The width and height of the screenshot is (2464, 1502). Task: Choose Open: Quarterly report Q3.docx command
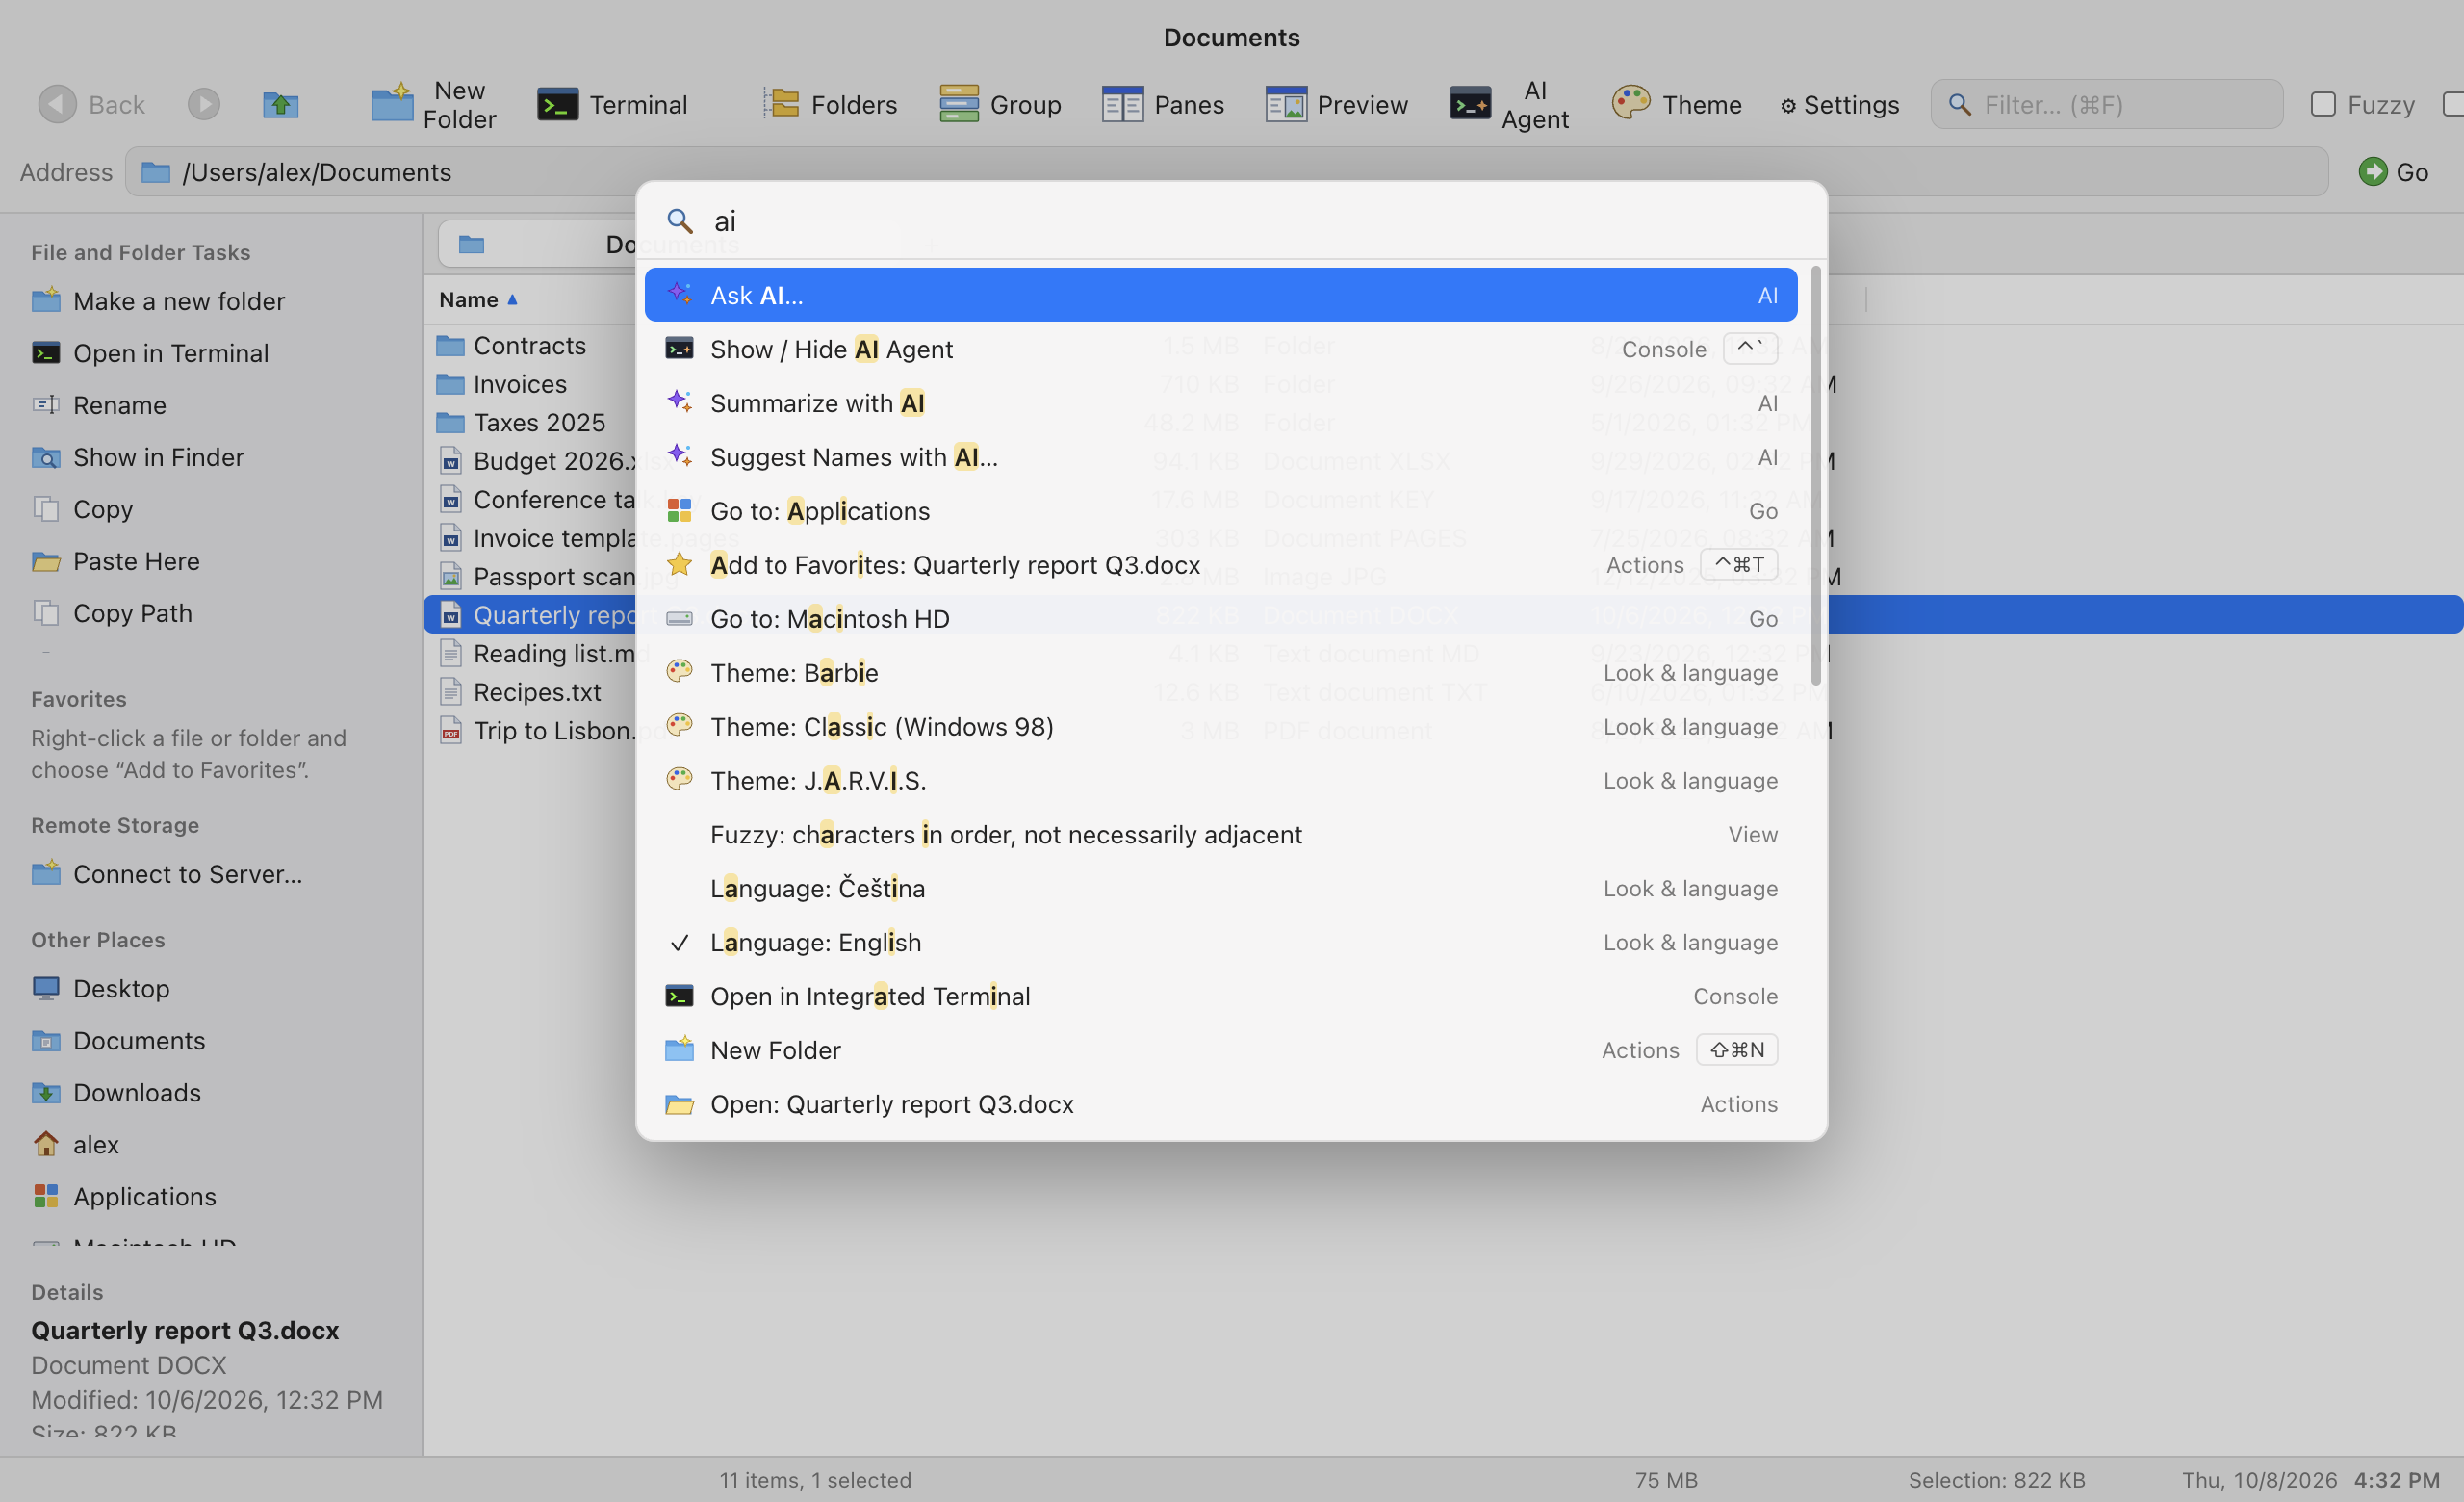(1220, 1104)
